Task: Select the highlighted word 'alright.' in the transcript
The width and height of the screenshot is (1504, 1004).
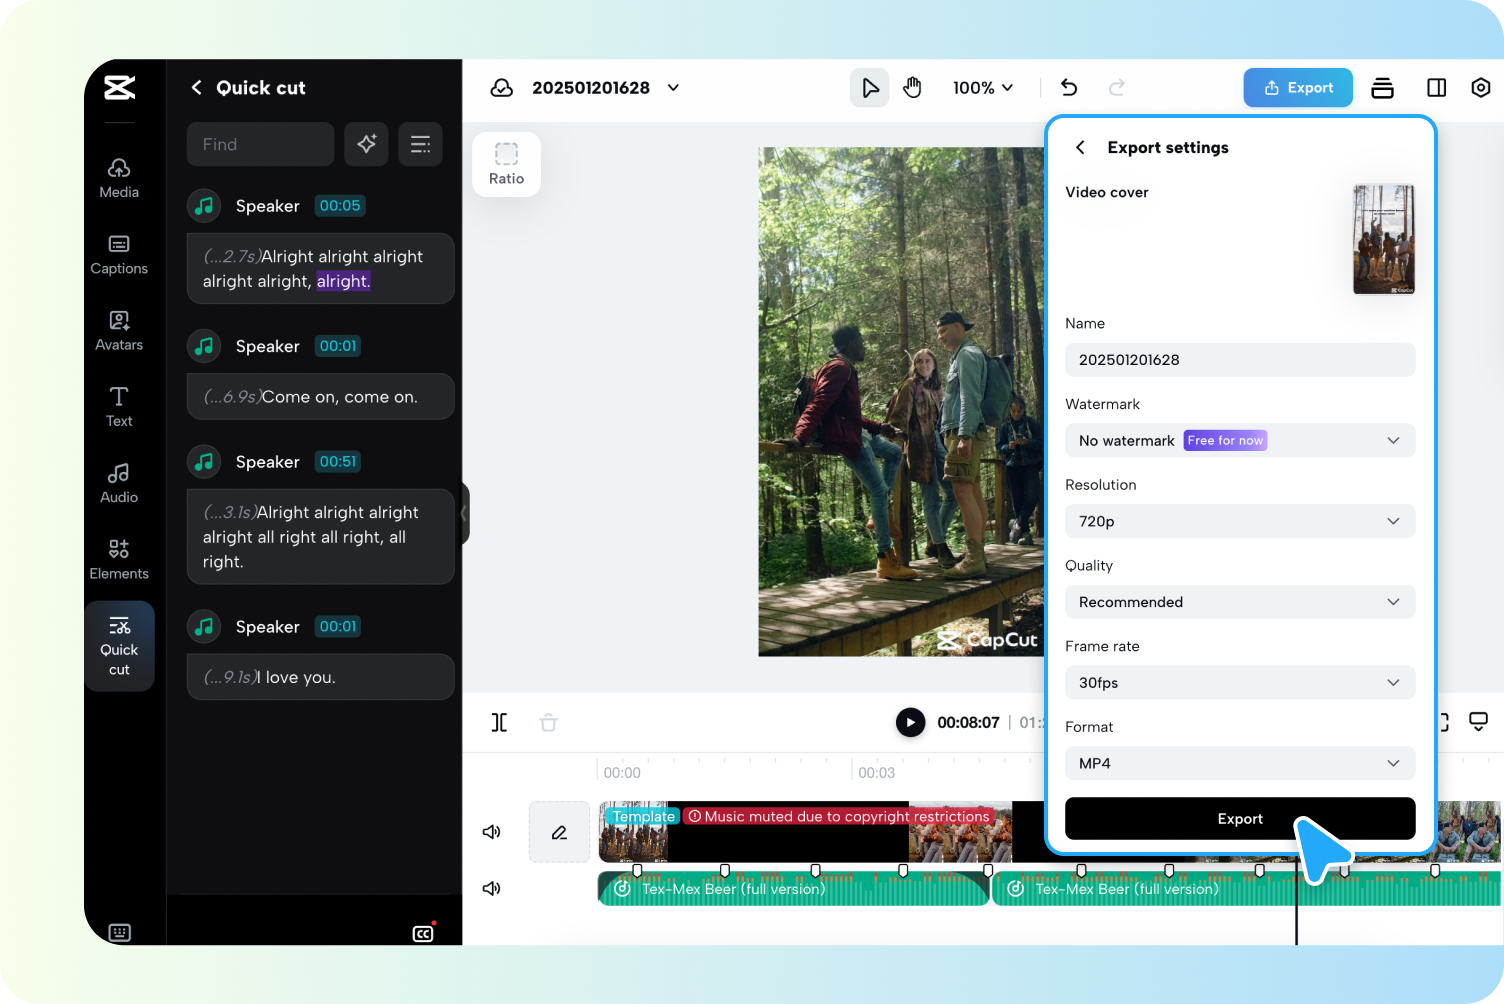Action: 344,281
